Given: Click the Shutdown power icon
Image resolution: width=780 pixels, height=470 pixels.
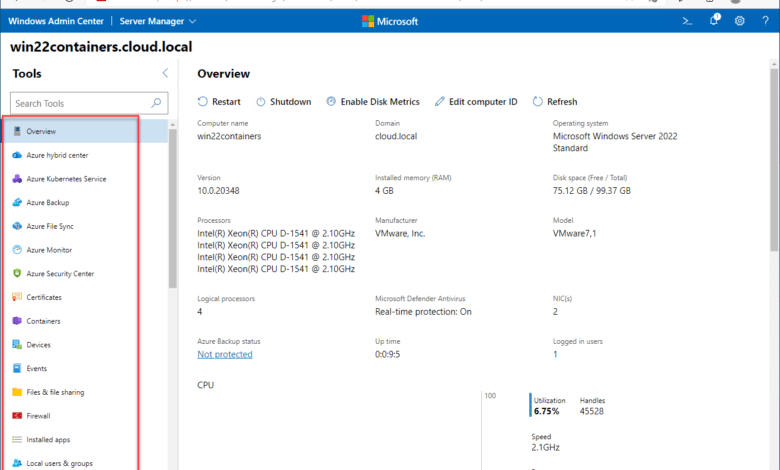Looking at the screenshot, I should coord(261,101).
